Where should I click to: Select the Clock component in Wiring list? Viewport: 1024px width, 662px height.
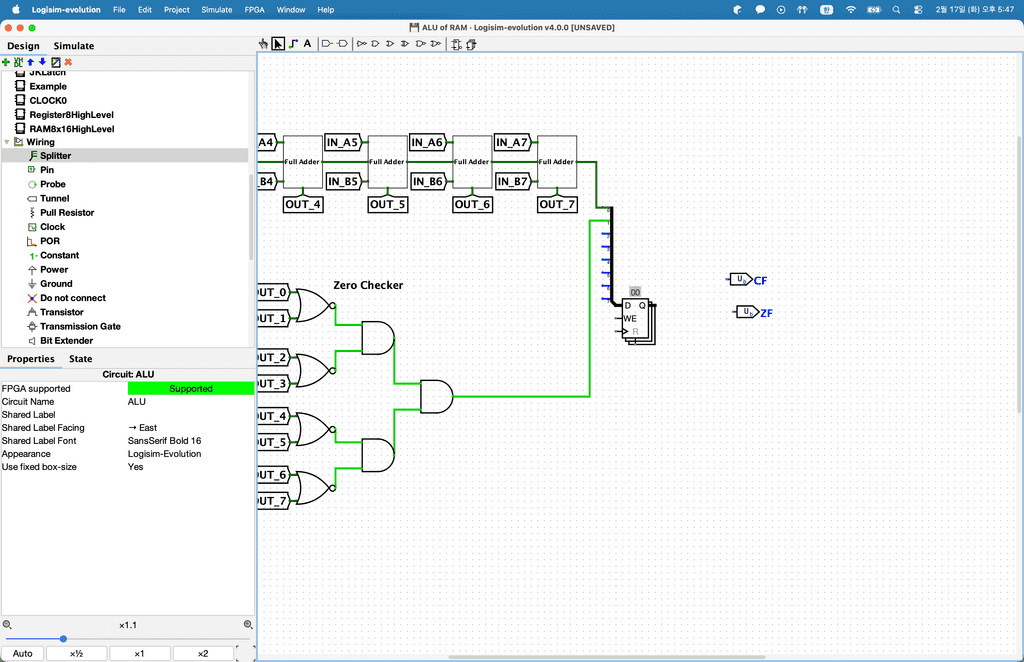52,227
